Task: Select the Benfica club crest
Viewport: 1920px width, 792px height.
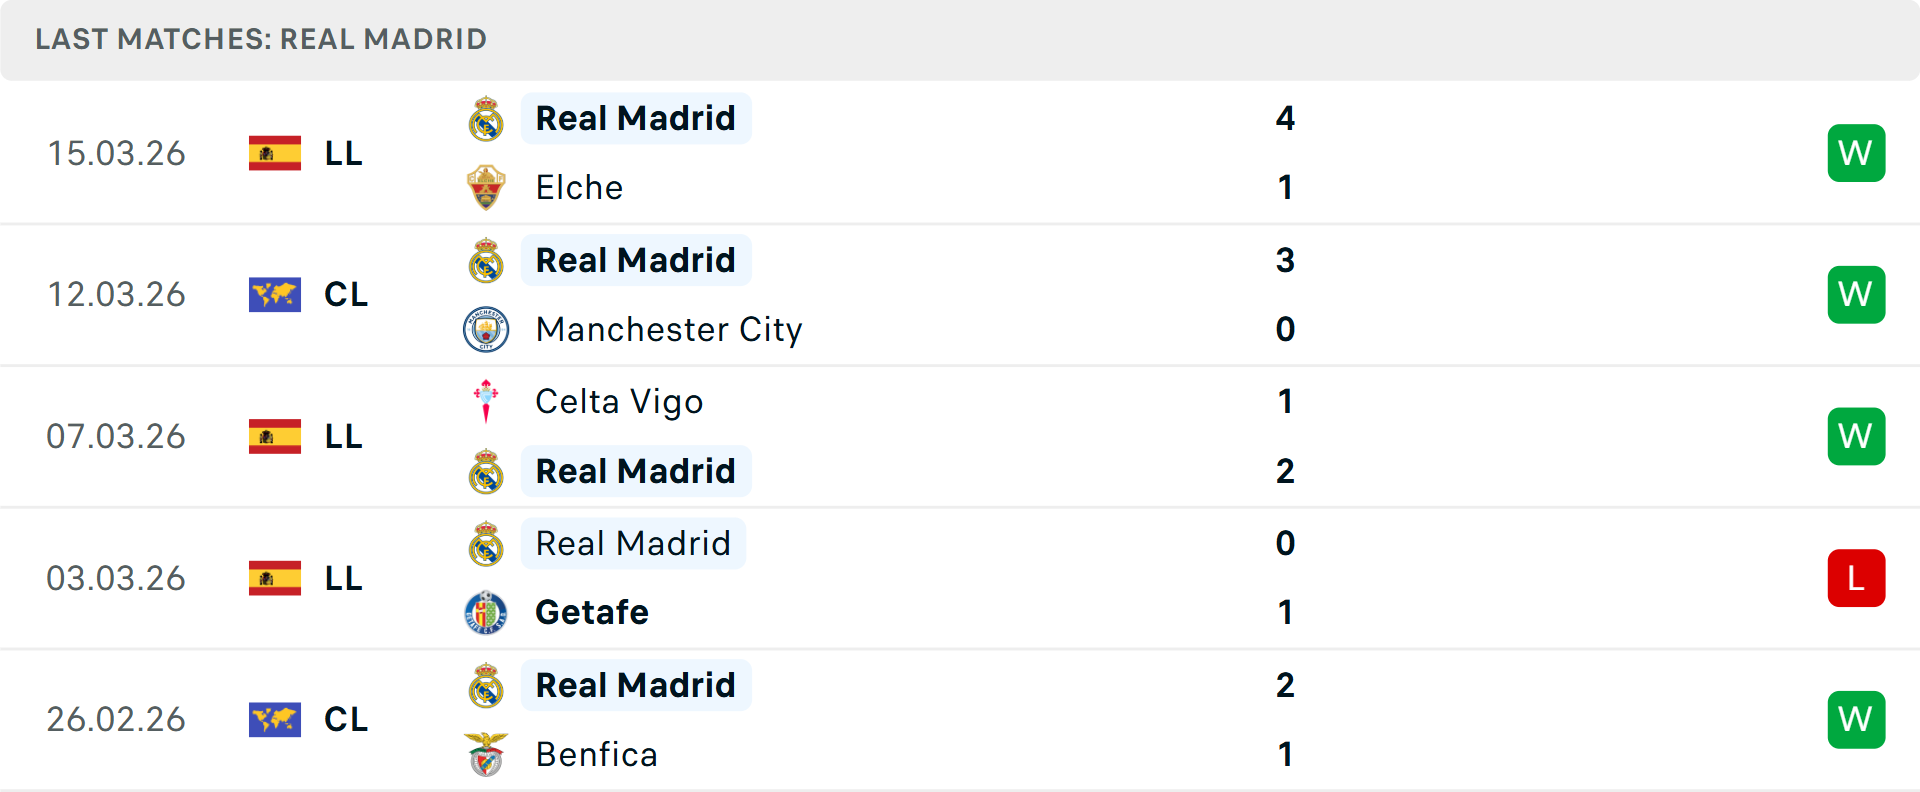Action: pyautogui.click(x=486, y=755)
